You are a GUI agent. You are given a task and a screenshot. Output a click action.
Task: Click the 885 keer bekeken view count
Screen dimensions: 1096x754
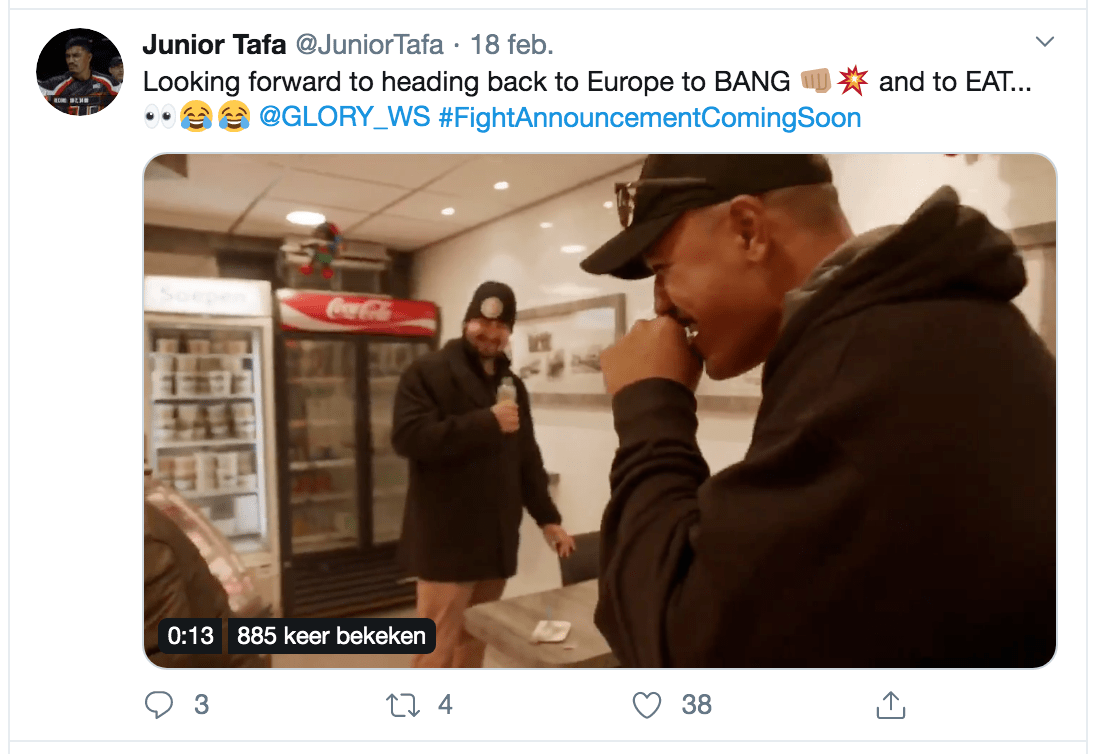point(331,636)
